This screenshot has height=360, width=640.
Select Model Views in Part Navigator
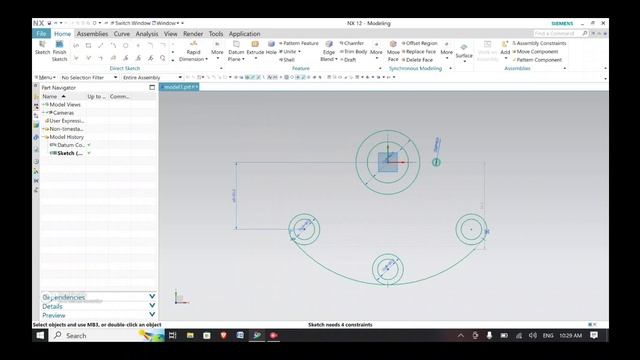click(65, 104)
